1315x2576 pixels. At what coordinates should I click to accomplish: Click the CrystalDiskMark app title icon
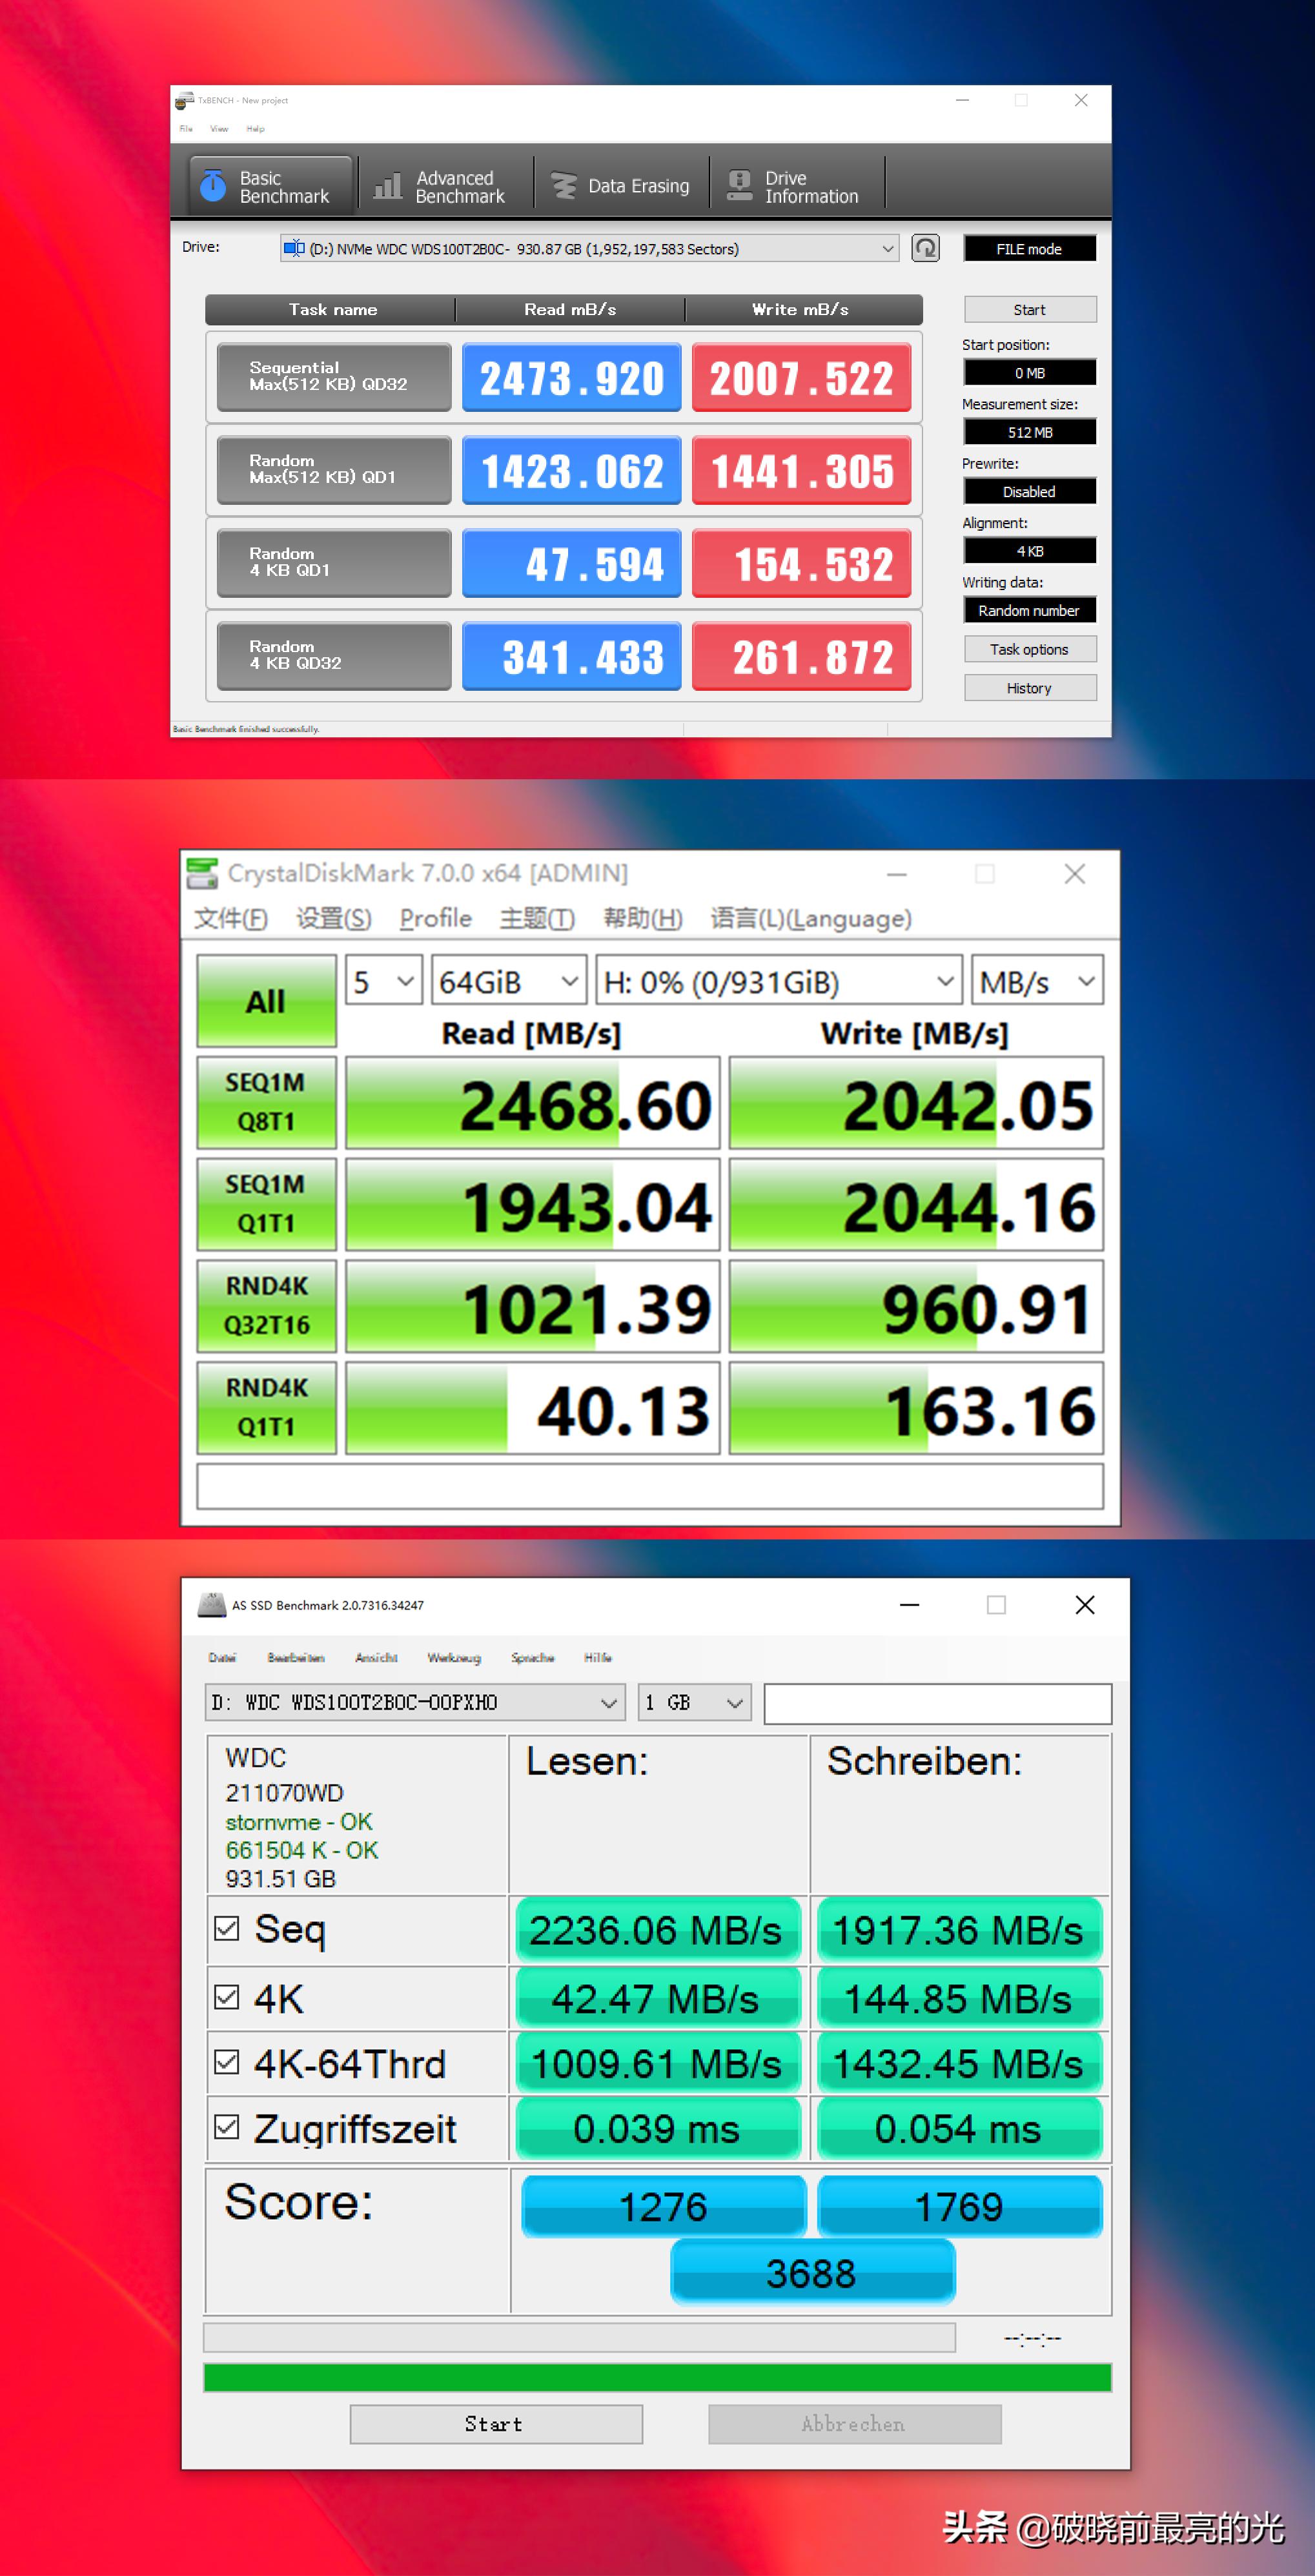point(202,873)
